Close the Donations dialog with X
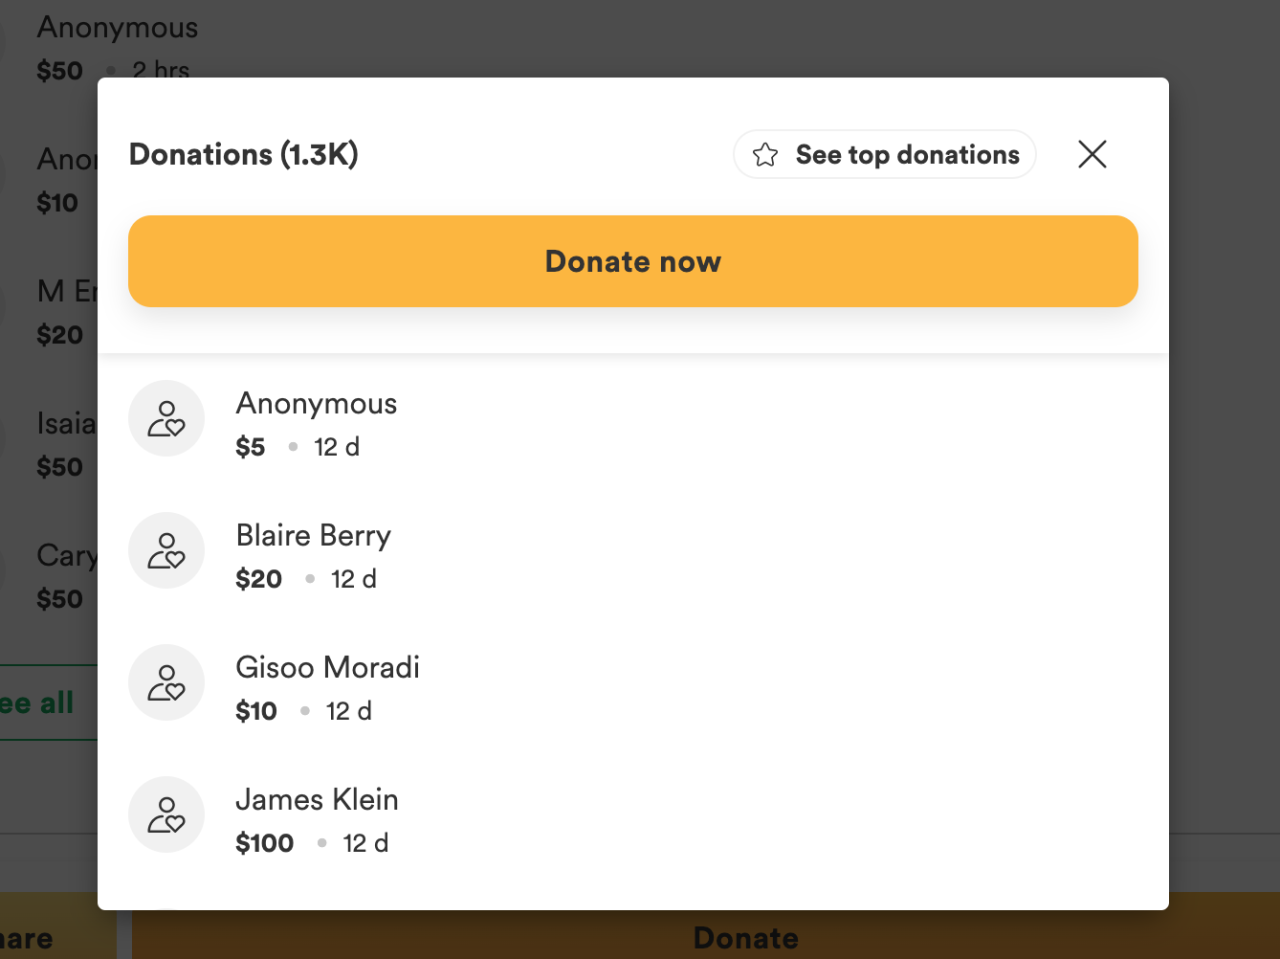Screen dimensions: 1280x959 (x=1092, y=154)
